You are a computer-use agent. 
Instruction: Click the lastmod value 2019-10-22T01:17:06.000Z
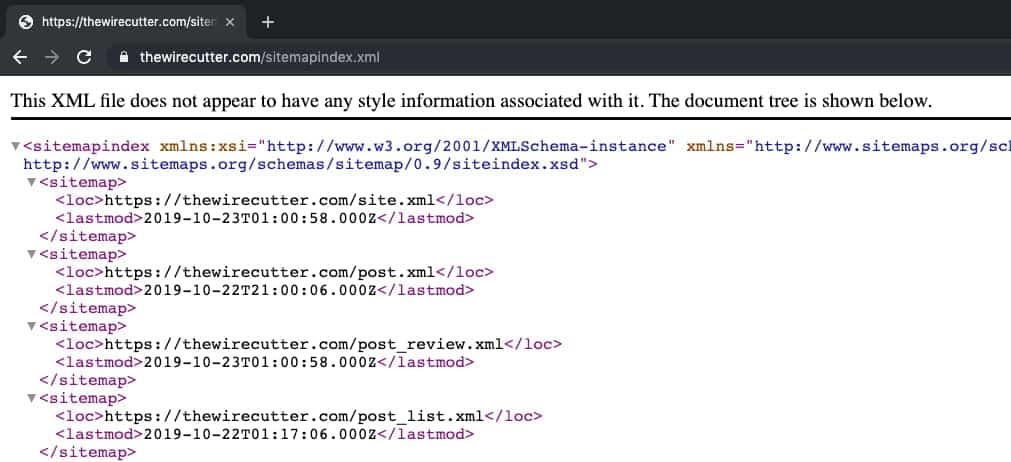260,434
